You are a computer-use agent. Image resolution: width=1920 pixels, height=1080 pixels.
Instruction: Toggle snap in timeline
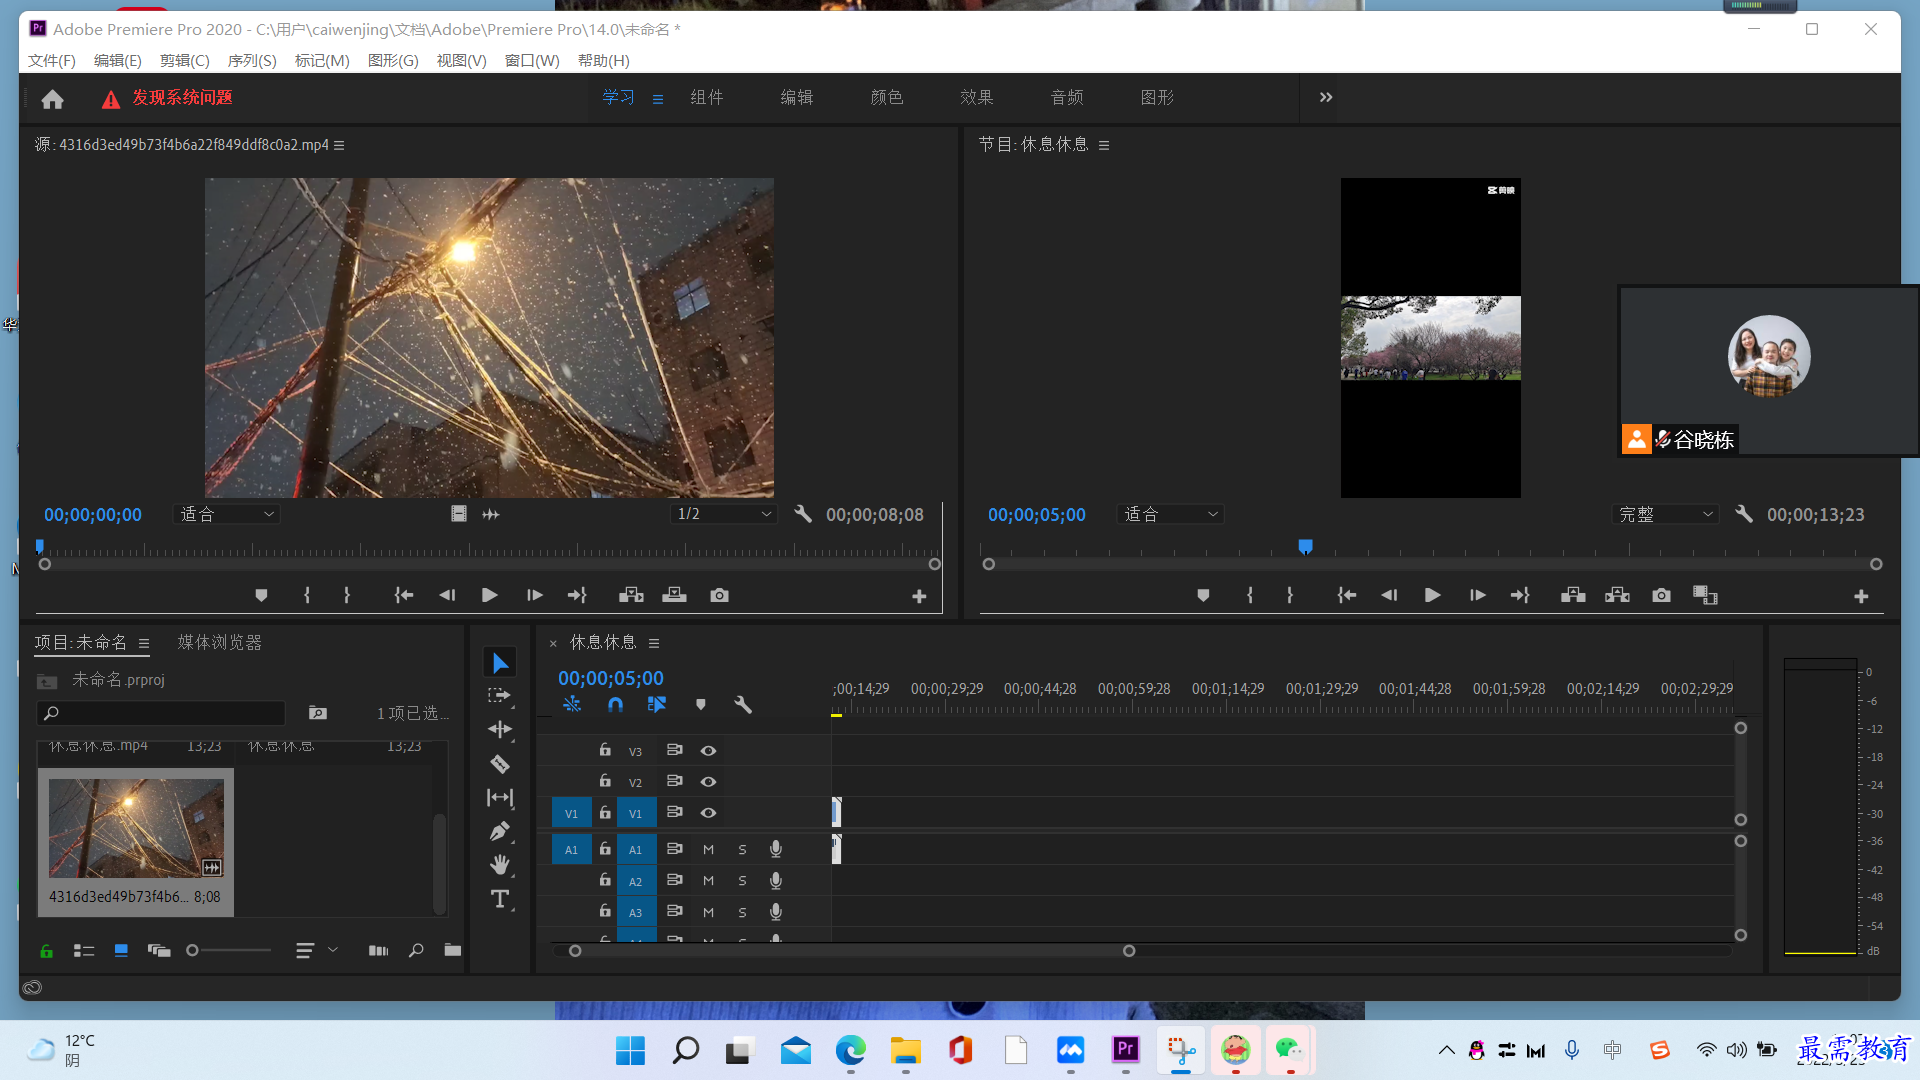615,705
